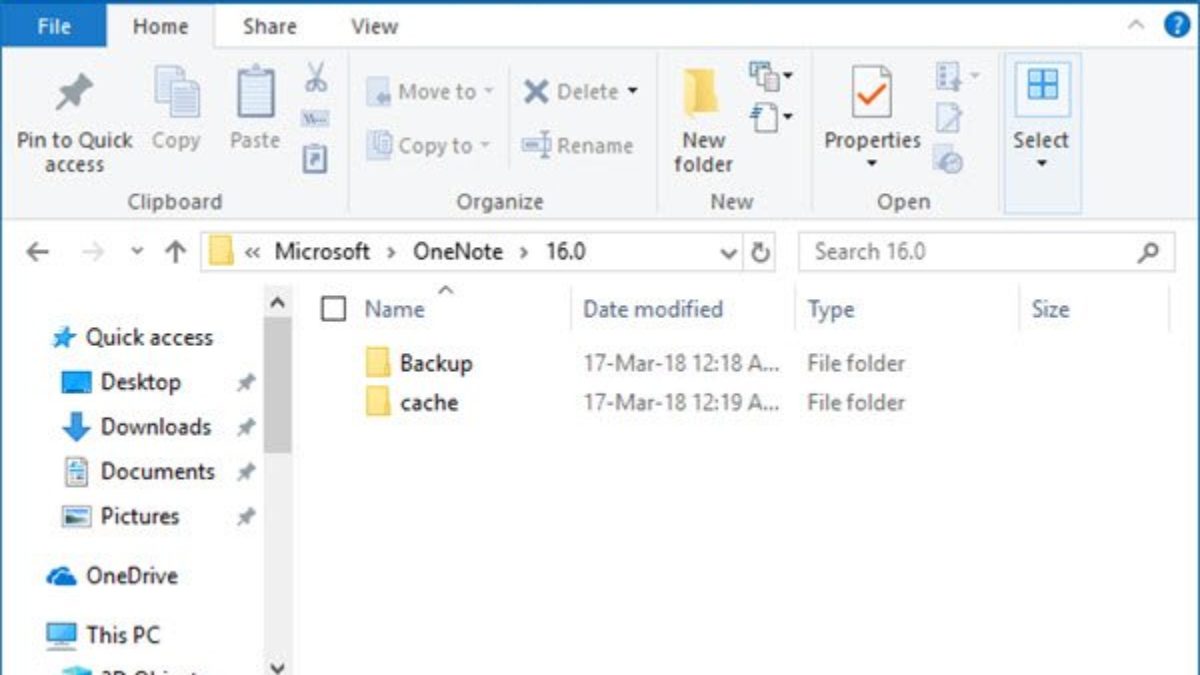
Task: Select the Backup folder
Action: point(435,363)
